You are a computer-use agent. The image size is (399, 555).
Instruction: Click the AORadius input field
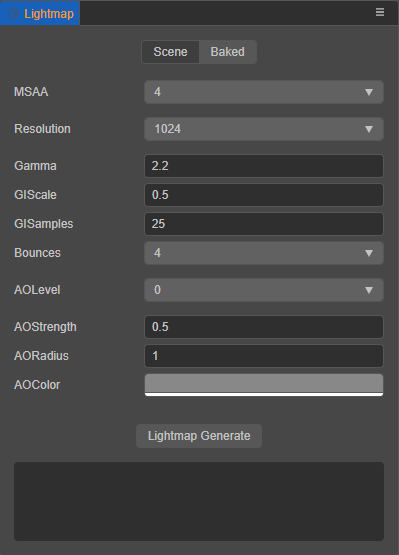[264, 356]
